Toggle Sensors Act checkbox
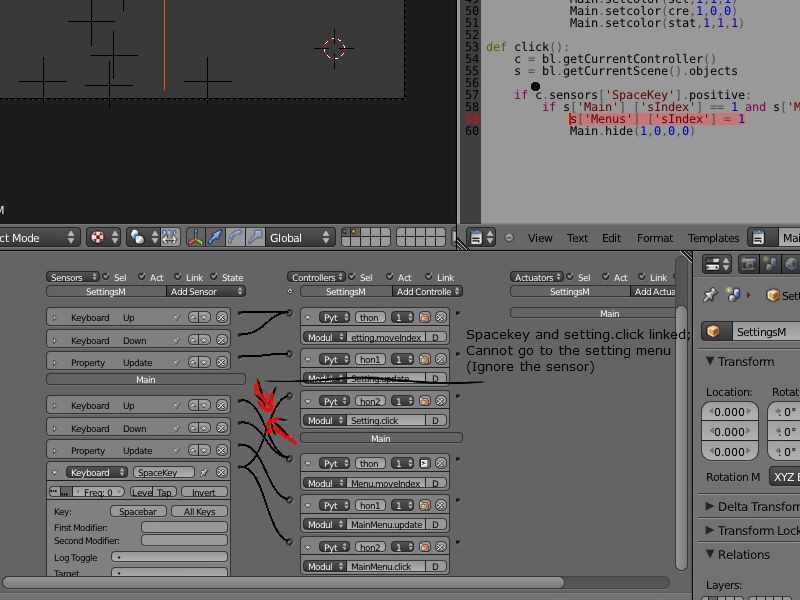Image resolution: width=800 pixels, height=600 pixels. (141, 277)
